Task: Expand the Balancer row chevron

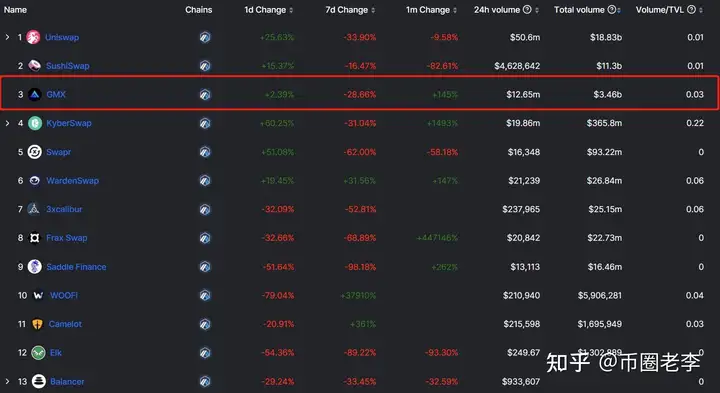Action: [x=7, y=381]
